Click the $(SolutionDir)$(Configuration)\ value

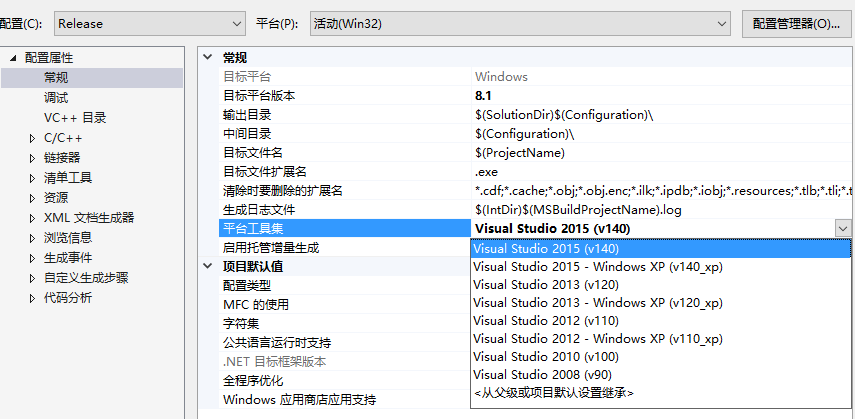564,115
